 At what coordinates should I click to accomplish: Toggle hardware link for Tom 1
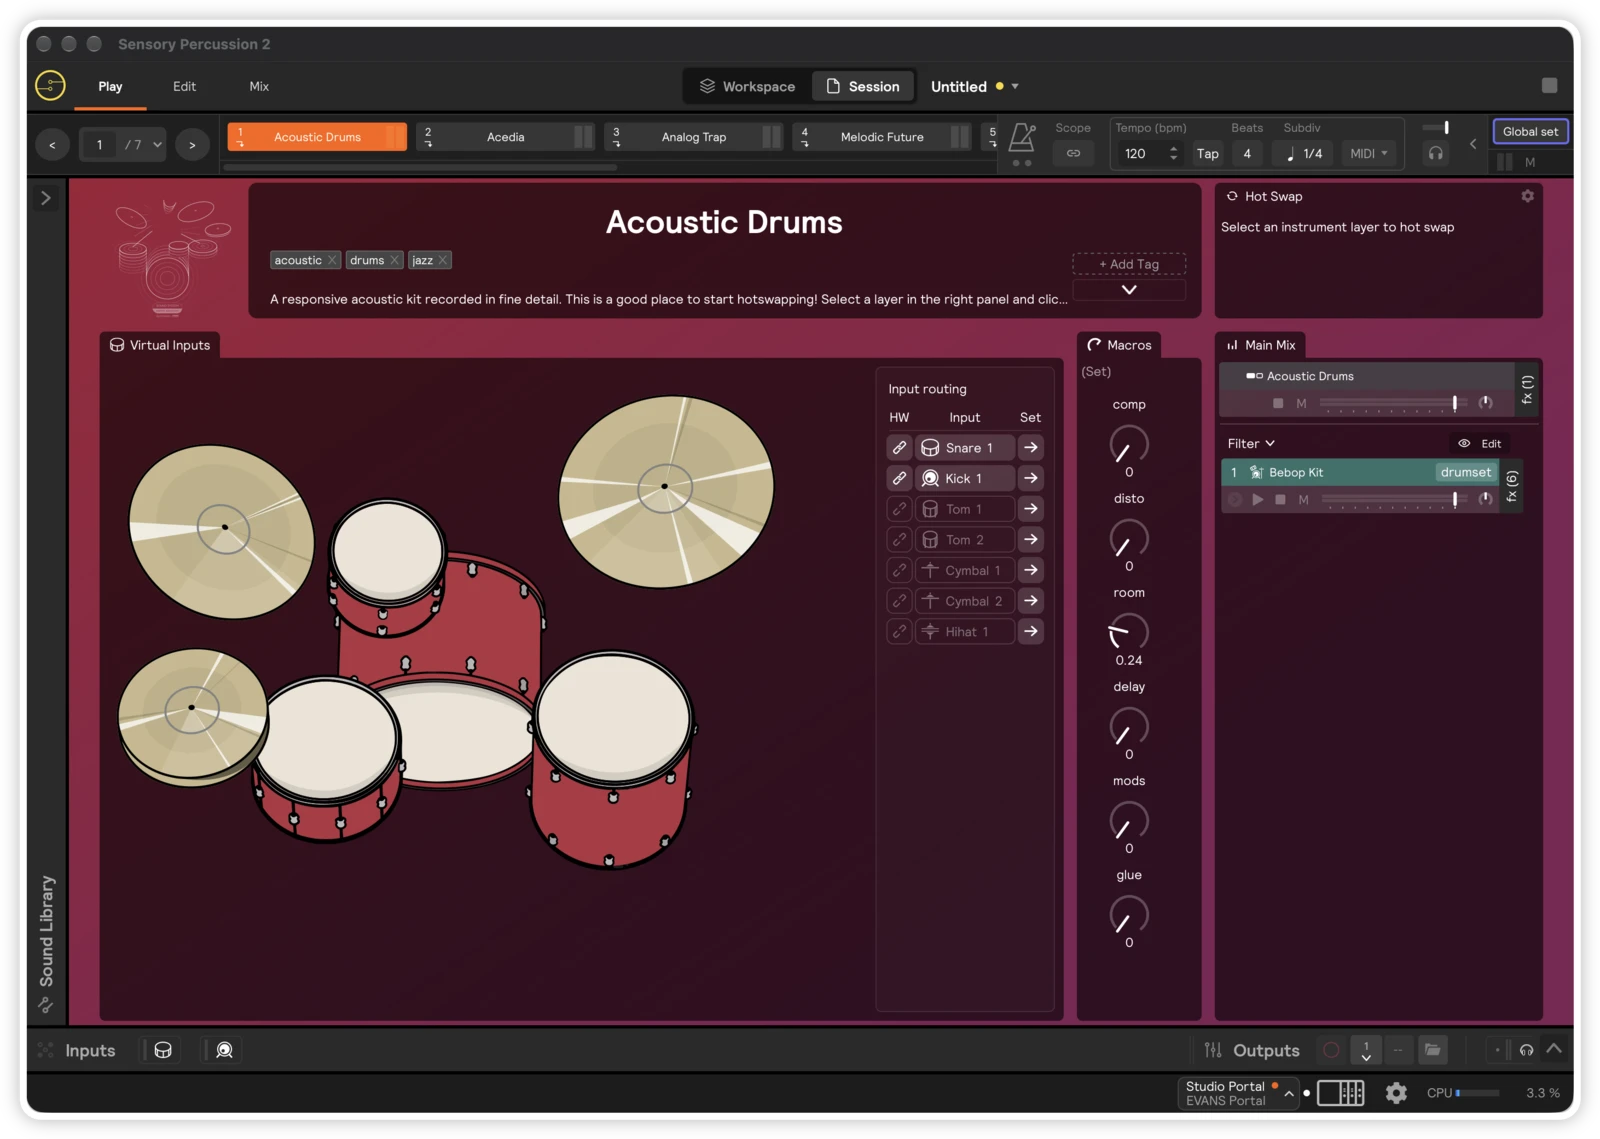[900, 509]
